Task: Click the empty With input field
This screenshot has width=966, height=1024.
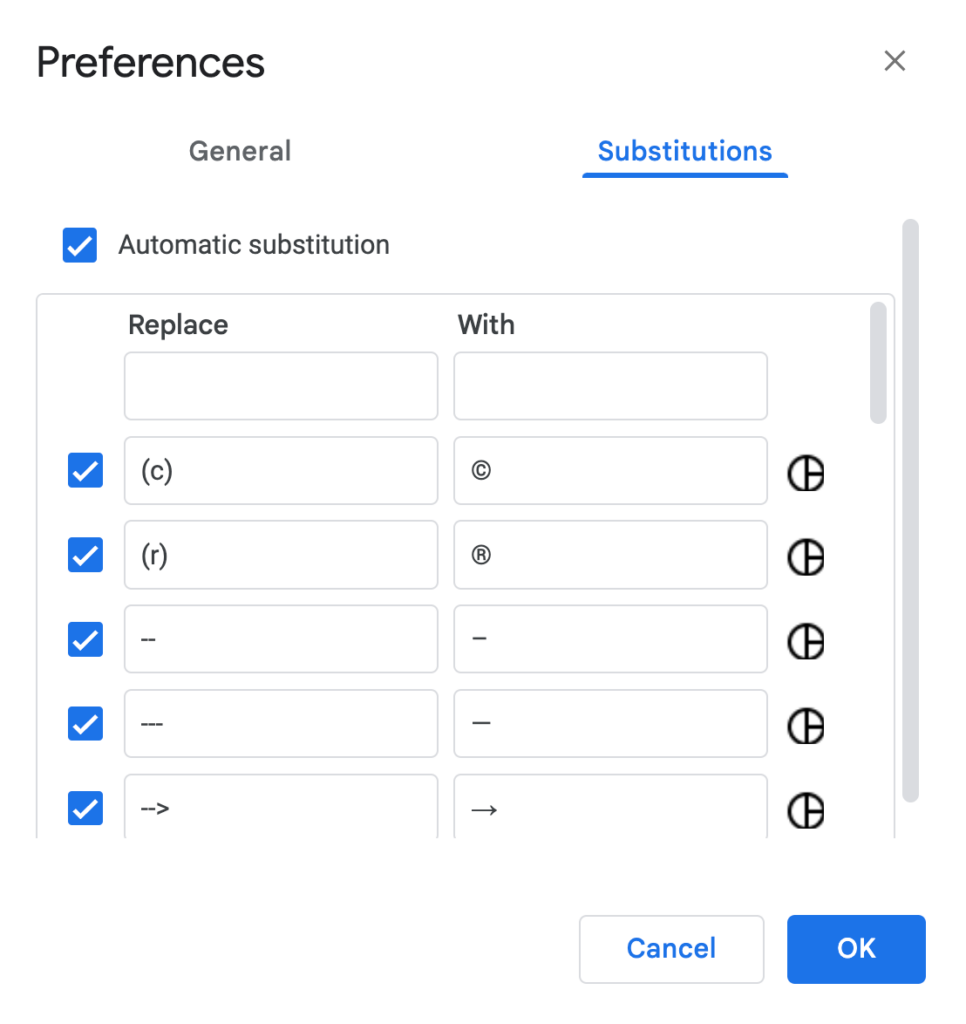Action: tap(610, 385)
